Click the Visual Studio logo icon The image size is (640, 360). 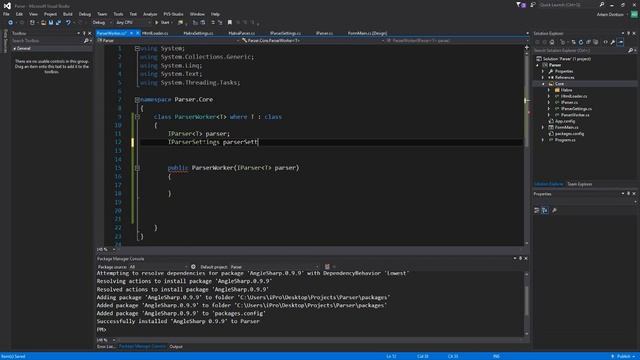tap(7, 6)
